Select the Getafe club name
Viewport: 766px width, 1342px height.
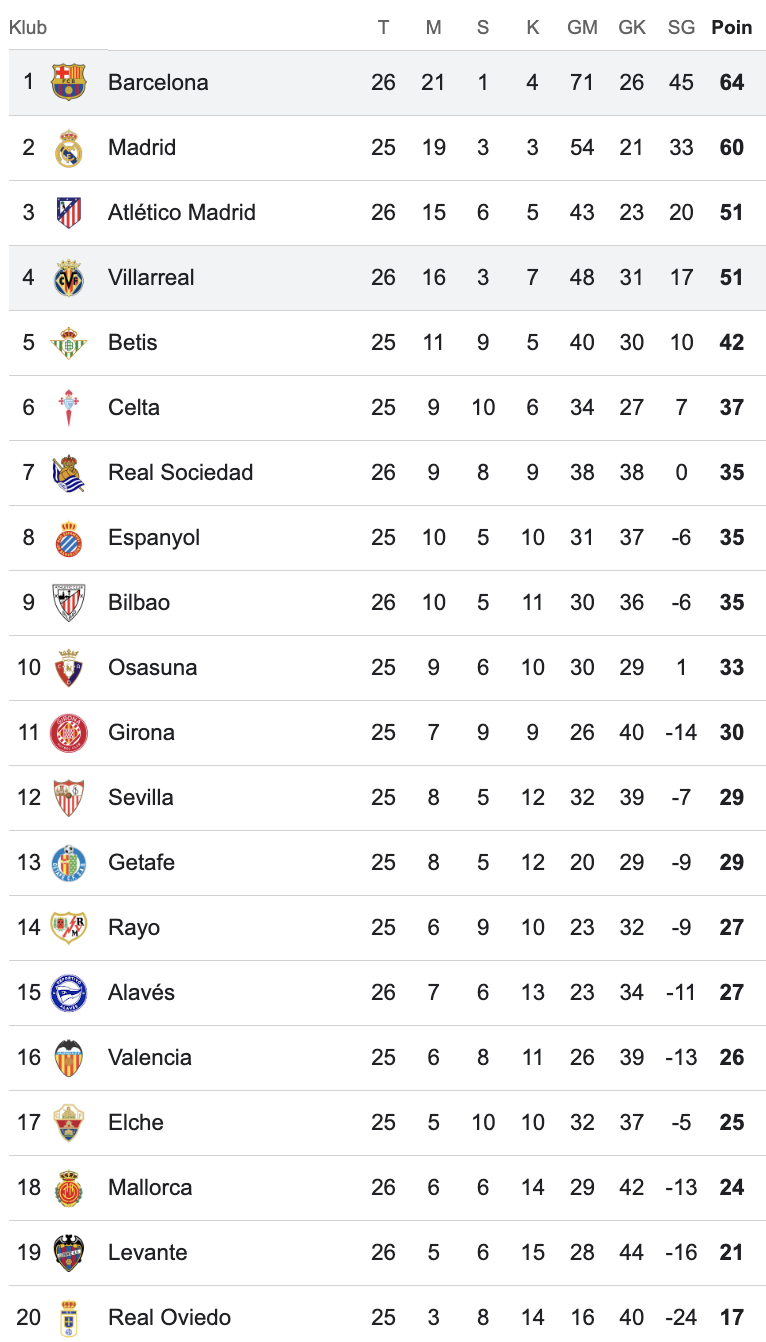click(142, 862)
